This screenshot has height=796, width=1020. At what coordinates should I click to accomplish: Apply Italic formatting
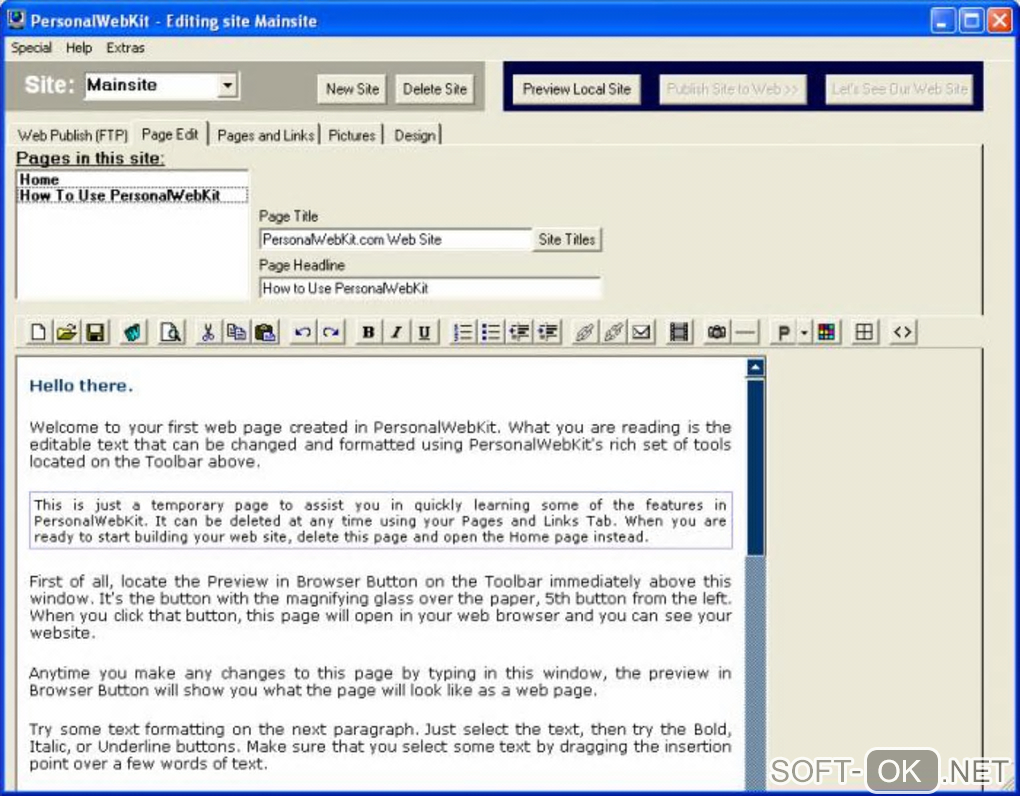[x=396, y=332]
